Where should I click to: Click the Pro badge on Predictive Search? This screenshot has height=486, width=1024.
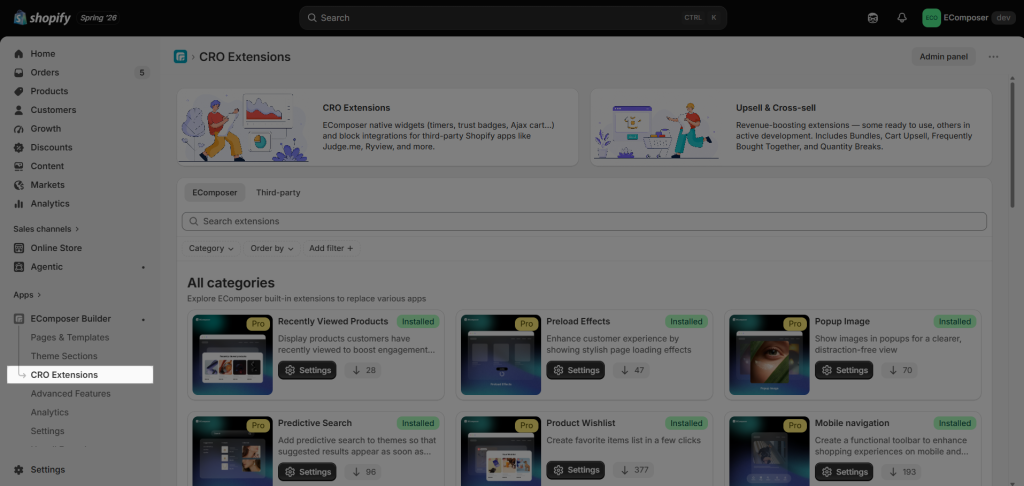[259, 425]
